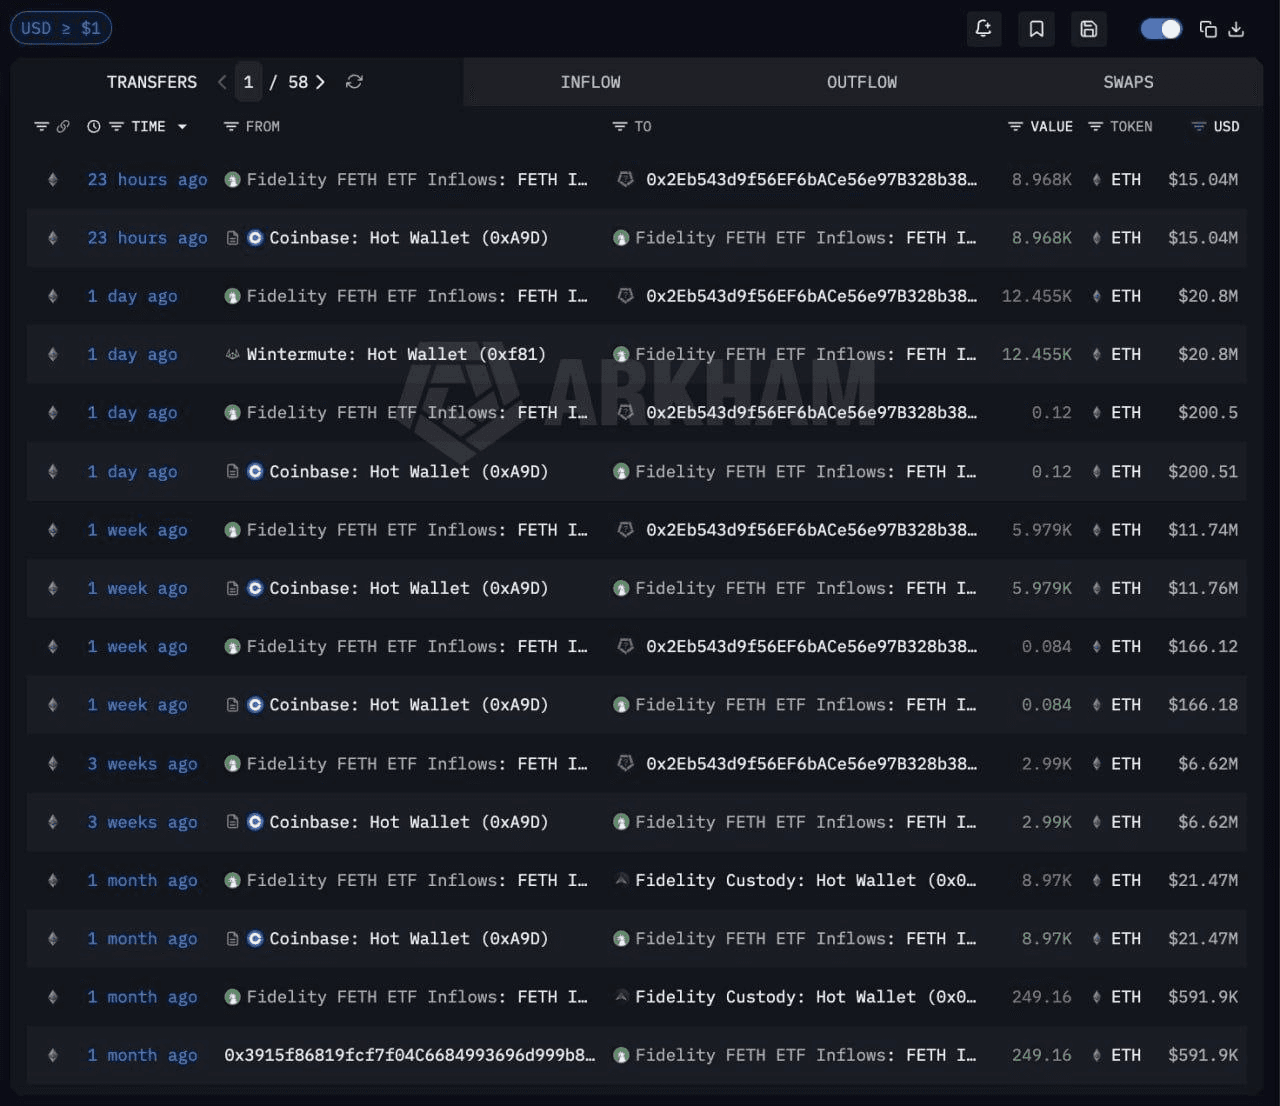
Task: Go to previous transfers page arrow
Action: point(222,82)
